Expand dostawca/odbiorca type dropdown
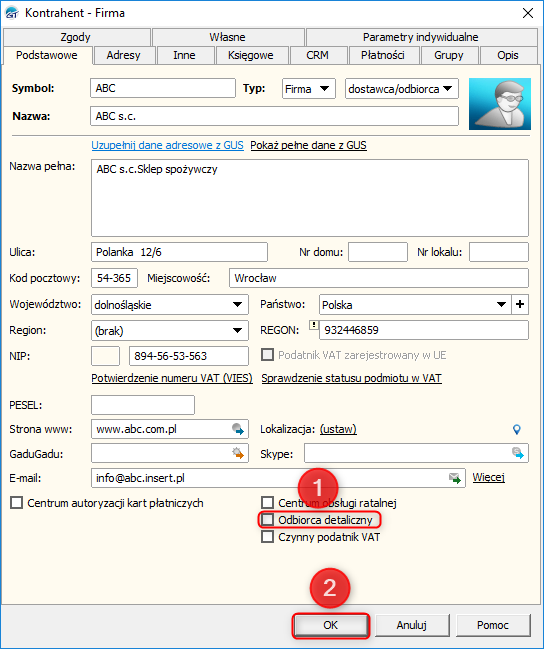Viewport: 544px width, 649px height. 402,89
